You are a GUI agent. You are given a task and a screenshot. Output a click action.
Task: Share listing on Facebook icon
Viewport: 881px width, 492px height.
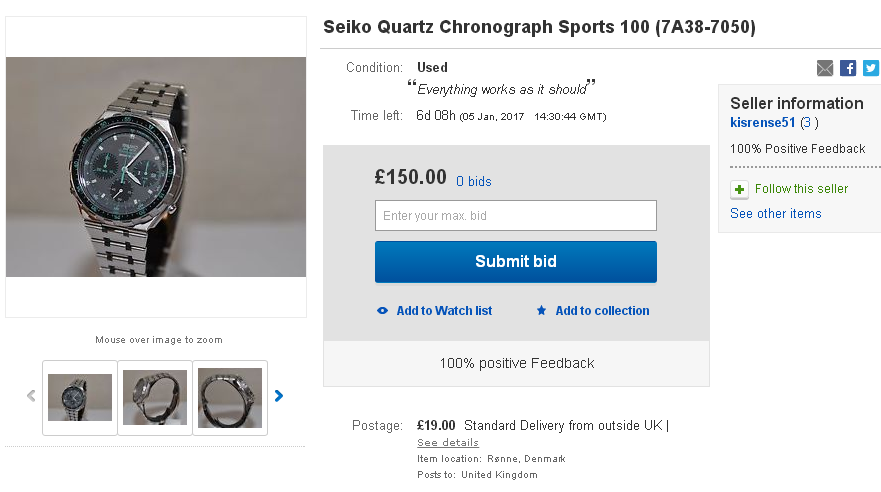tap(848, 68)
